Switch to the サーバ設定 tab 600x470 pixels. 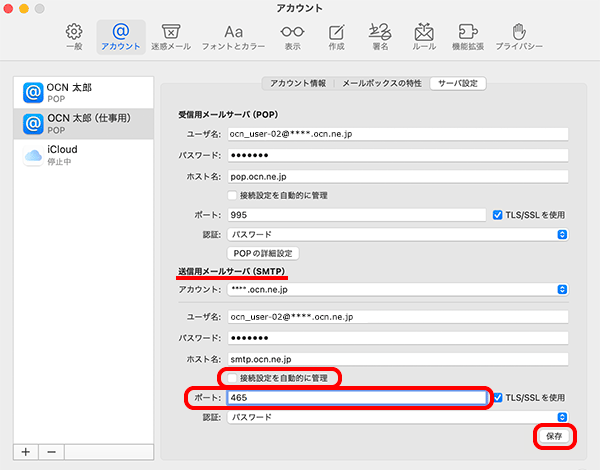pos(458,83)
